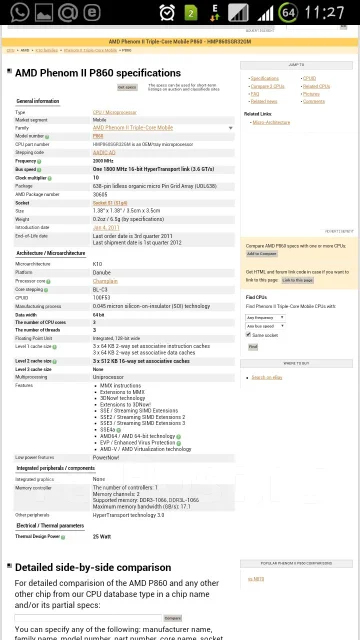Click the help icon next to Clock multiplier
This screenshot has height=640, width=360.
50,178
